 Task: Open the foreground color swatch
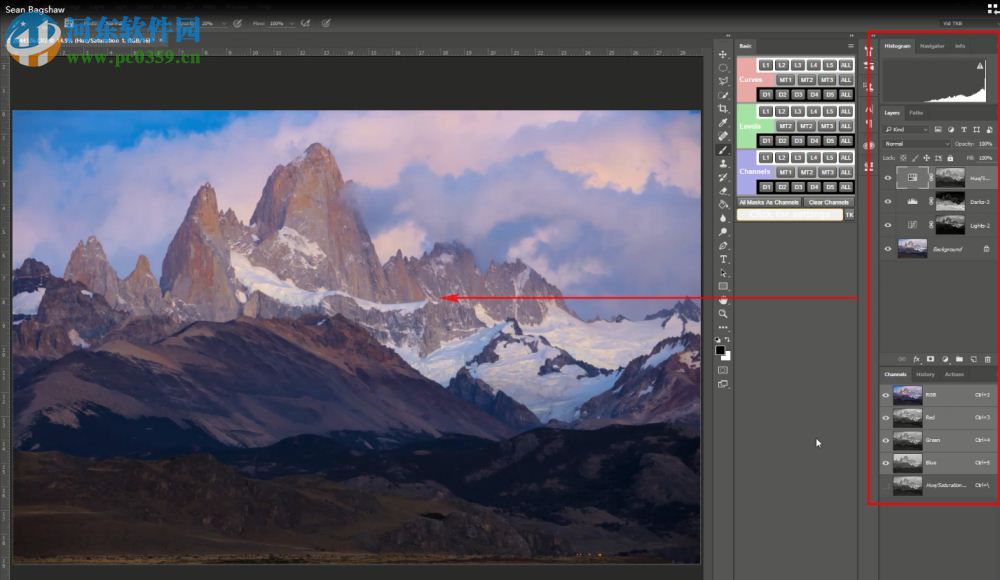tap(720, 350)
